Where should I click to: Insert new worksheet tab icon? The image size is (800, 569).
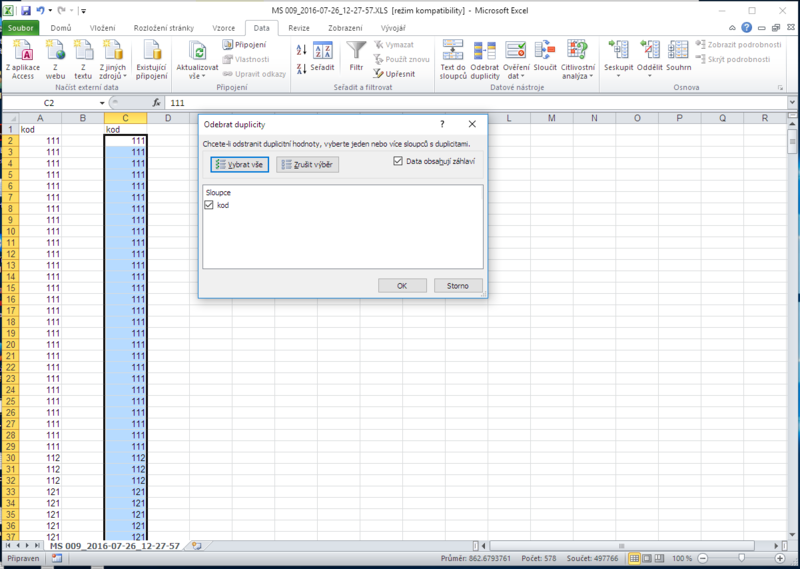click(x=197, y=546)
